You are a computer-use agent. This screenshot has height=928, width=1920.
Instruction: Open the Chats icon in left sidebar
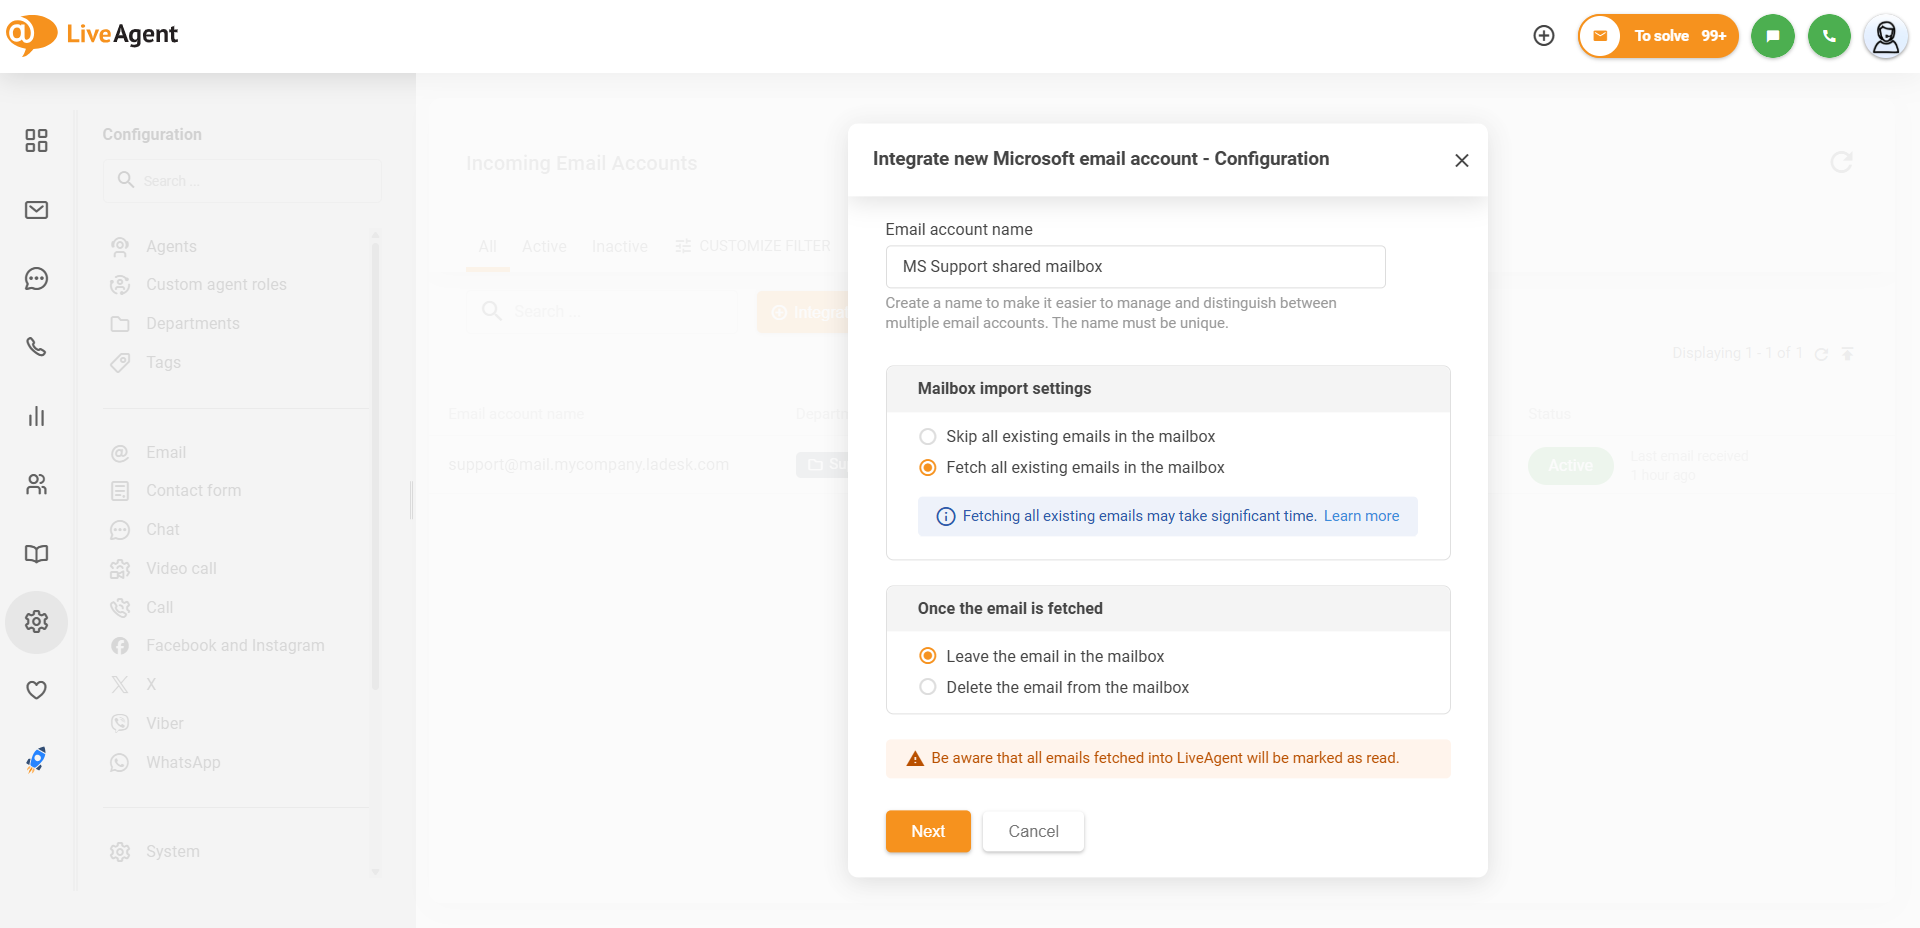pos(37,279)
